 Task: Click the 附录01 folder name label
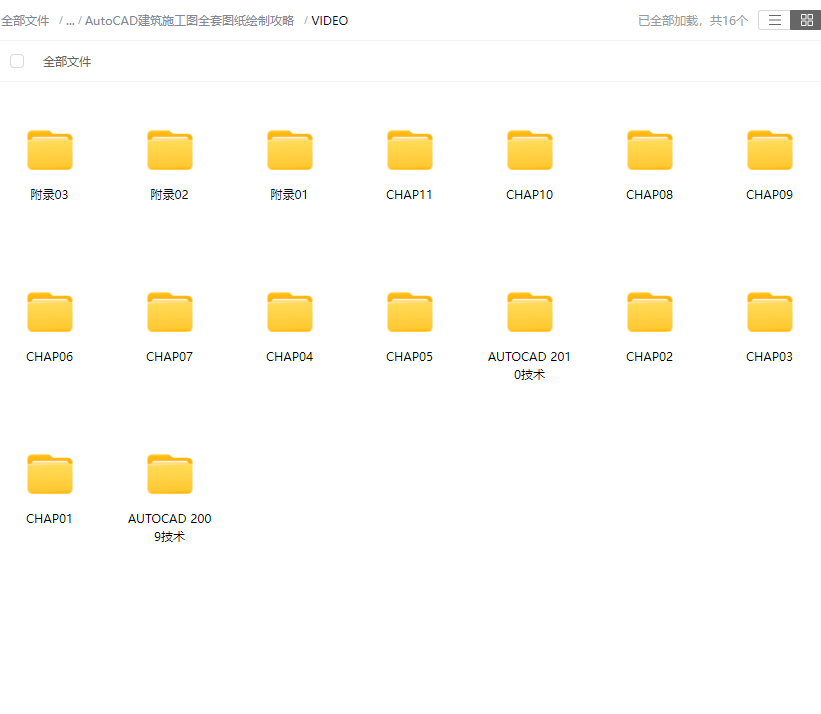click(x=289, y=195)
